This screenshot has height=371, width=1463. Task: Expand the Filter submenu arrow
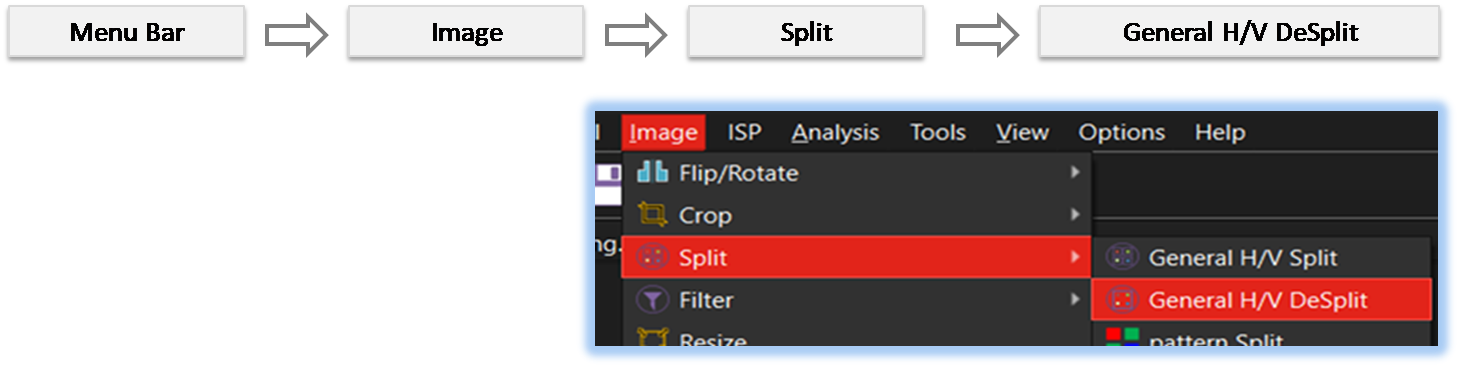[1075, 300]
